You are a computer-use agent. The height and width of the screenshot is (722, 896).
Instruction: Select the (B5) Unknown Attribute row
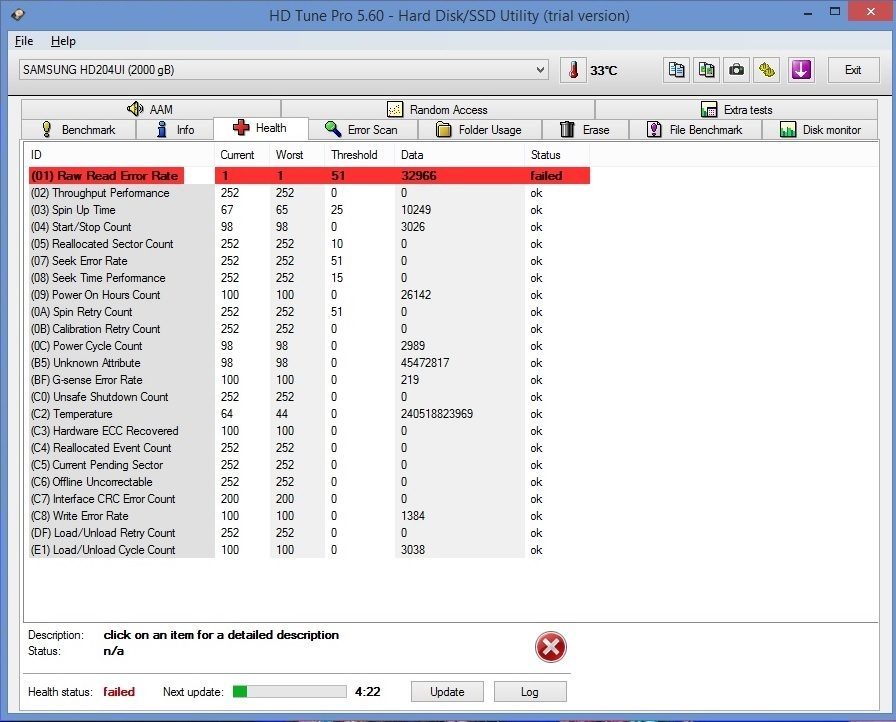tap(309, 363)
